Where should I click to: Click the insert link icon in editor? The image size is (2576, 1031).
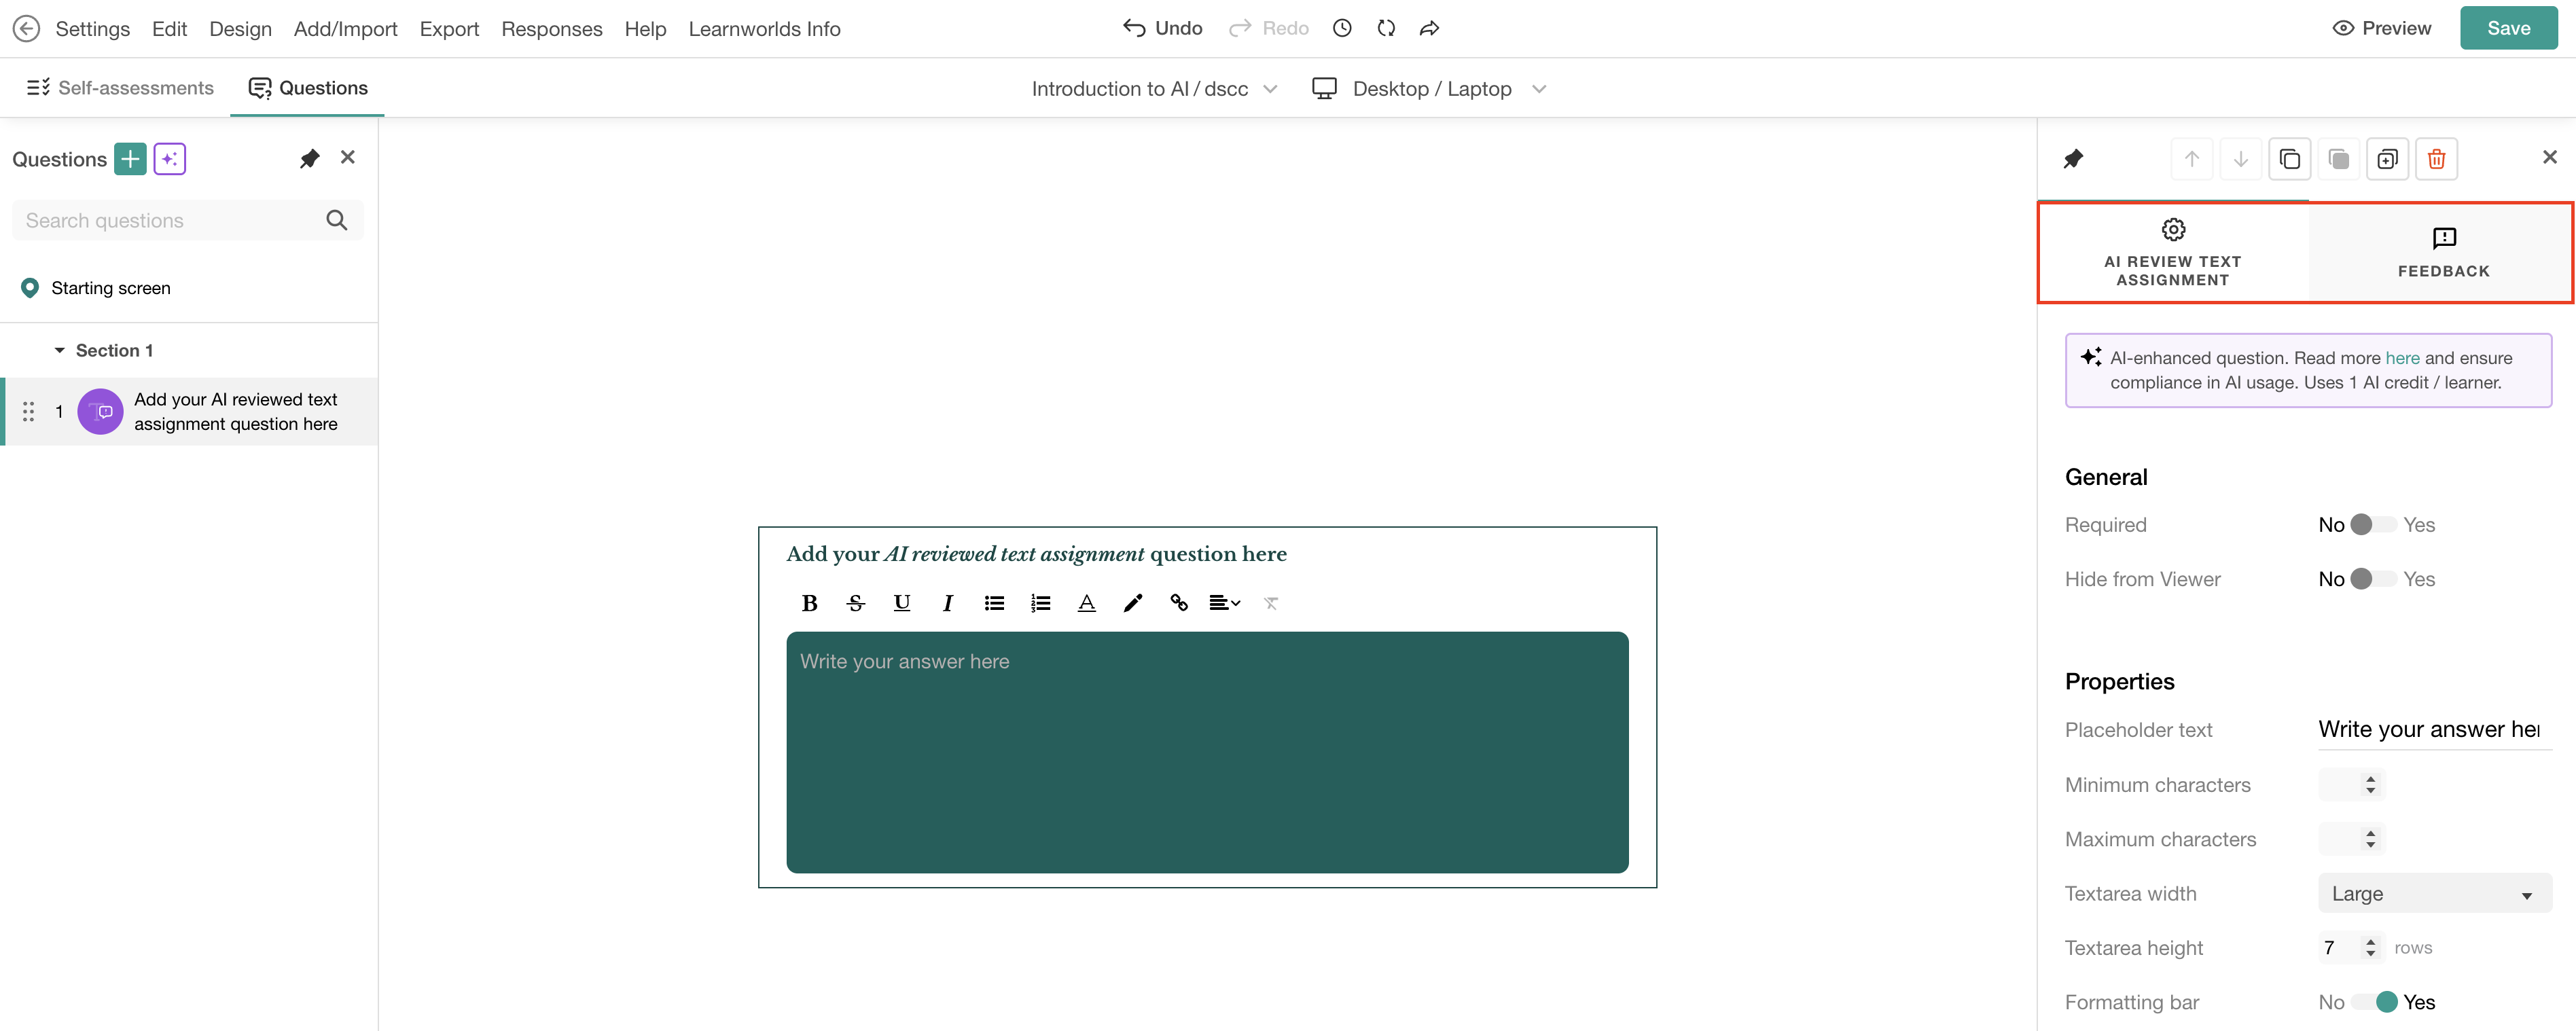[1179, 603]
